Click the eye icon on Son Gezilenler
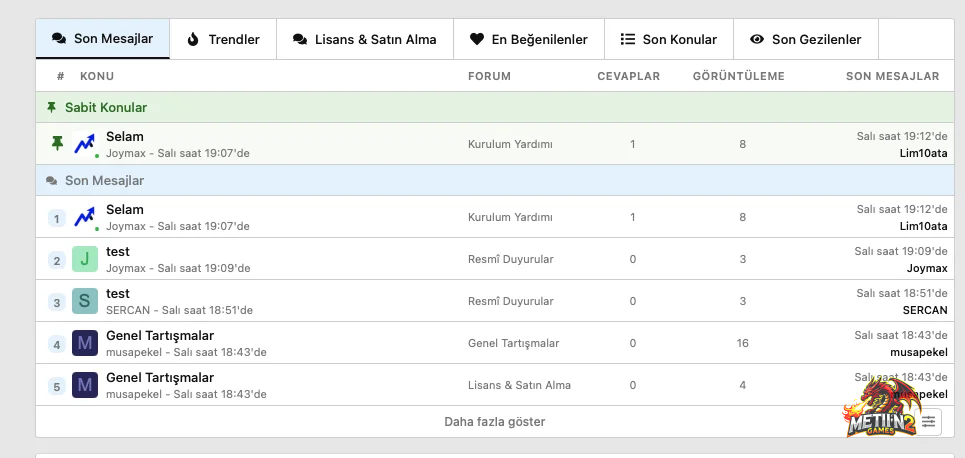 (757, 39)
